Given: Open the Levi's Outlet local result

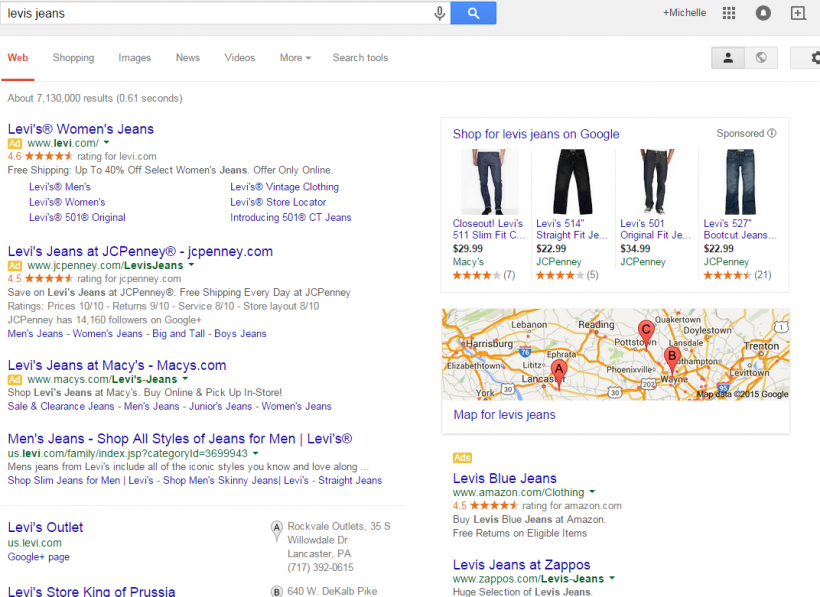Looking at the screenshot, I should tap(45, 527).
